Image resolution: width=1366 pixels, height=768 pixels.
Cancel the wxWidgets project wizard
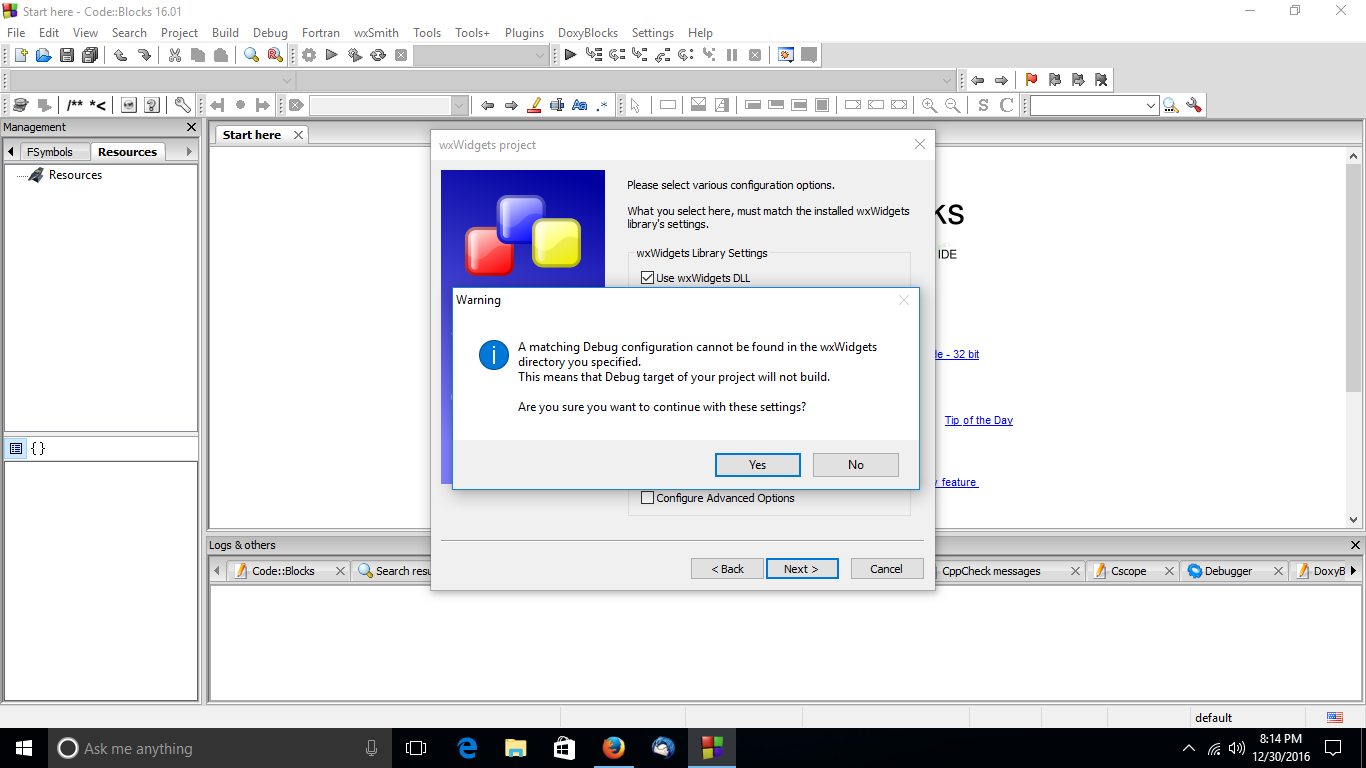886,569
